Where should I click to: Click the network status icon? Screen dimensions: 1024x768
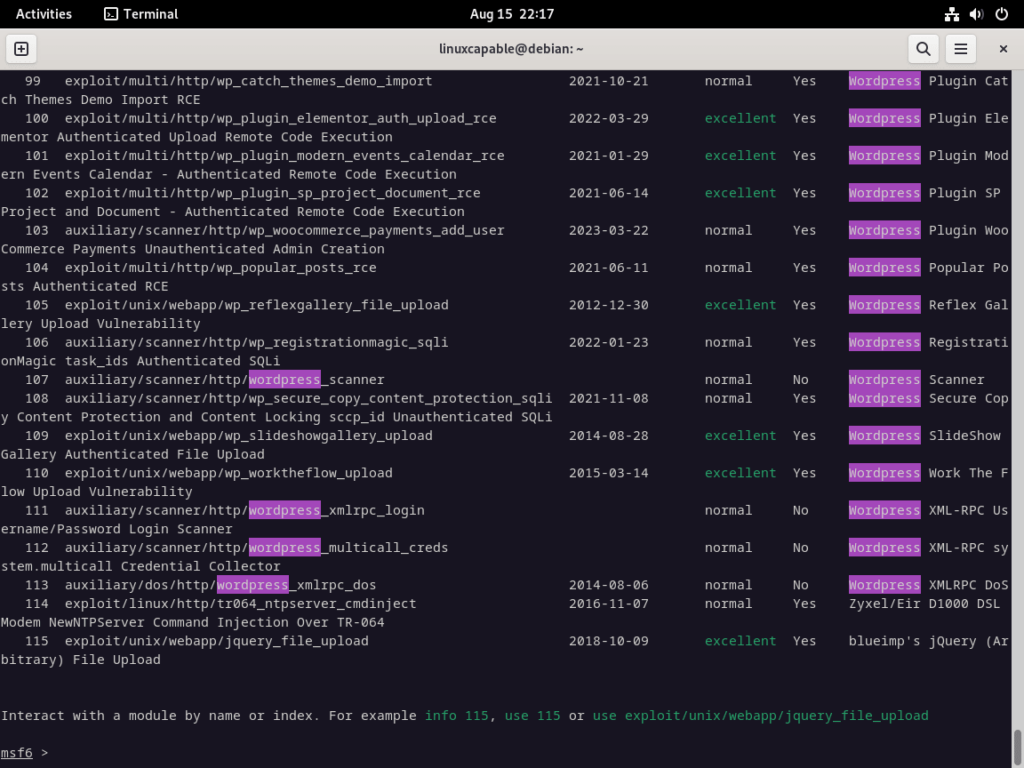[952, 14]
